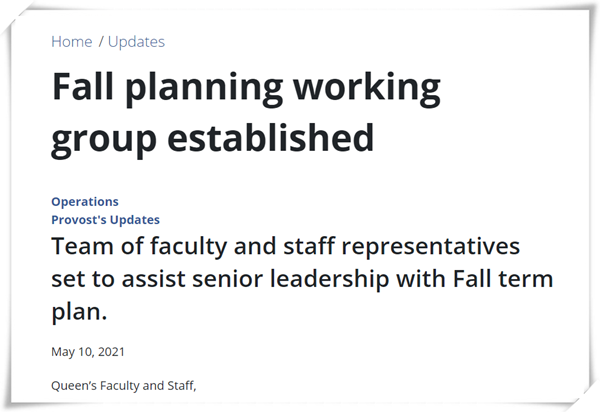The image size is (600, 412).
Task: Open the Home breadcrumb link
Action: [x=72, y=42]
